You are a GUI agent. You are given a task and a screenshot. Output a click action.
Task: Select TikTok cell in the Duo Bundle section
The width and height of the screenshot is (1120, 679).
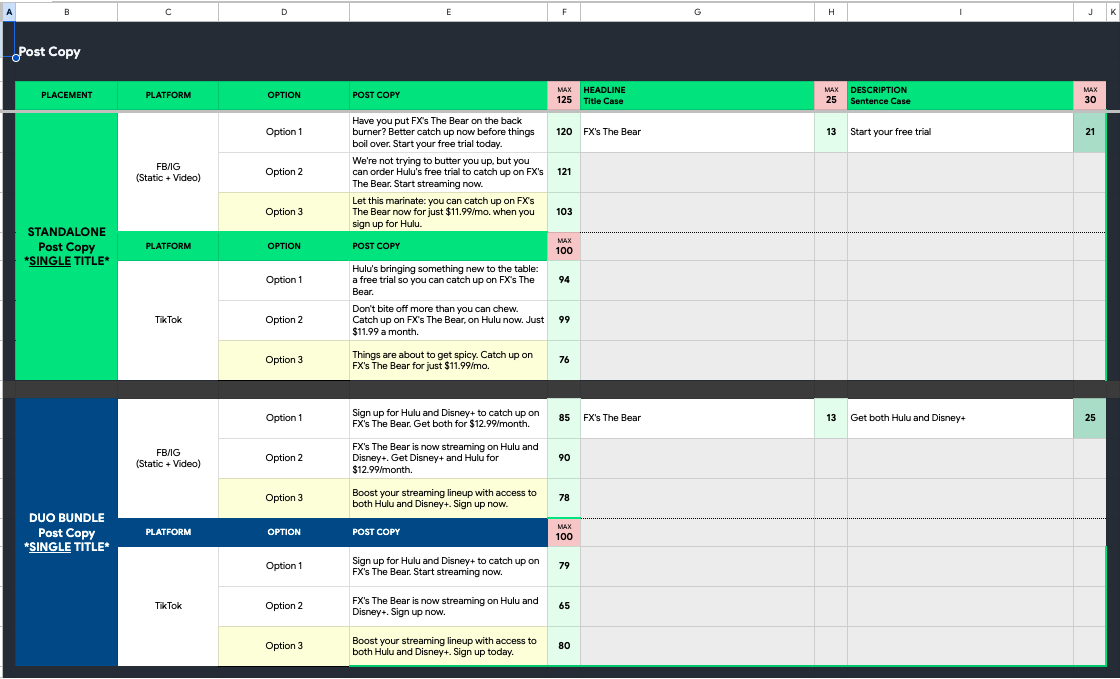point(168,605)
